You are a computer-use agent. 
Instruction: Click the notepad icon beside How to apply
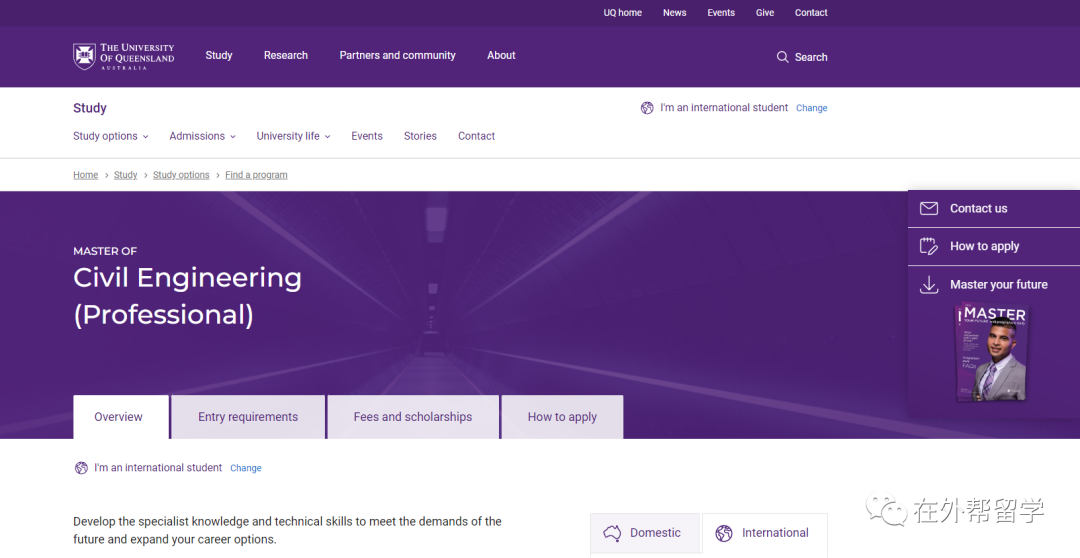pyautogui.click(x=929, y=246)
